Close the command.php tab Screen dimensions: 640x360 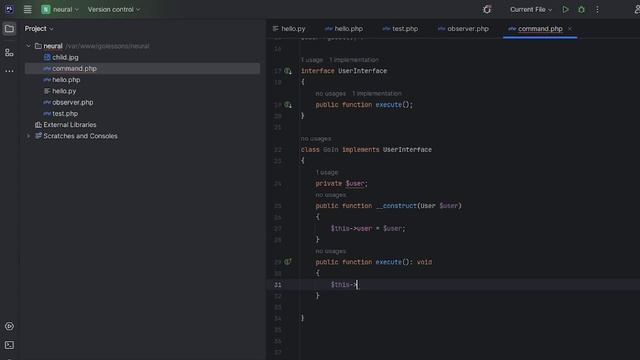570,29
